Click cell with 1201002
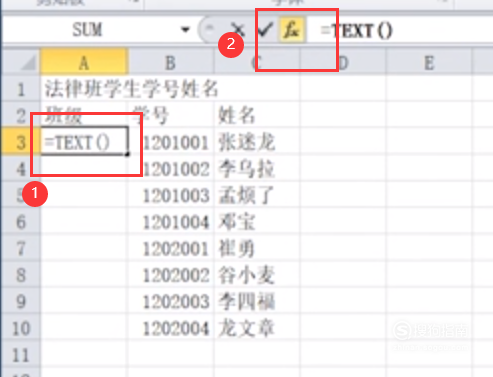This screenshot has width=493, height=377. (171, 169)
